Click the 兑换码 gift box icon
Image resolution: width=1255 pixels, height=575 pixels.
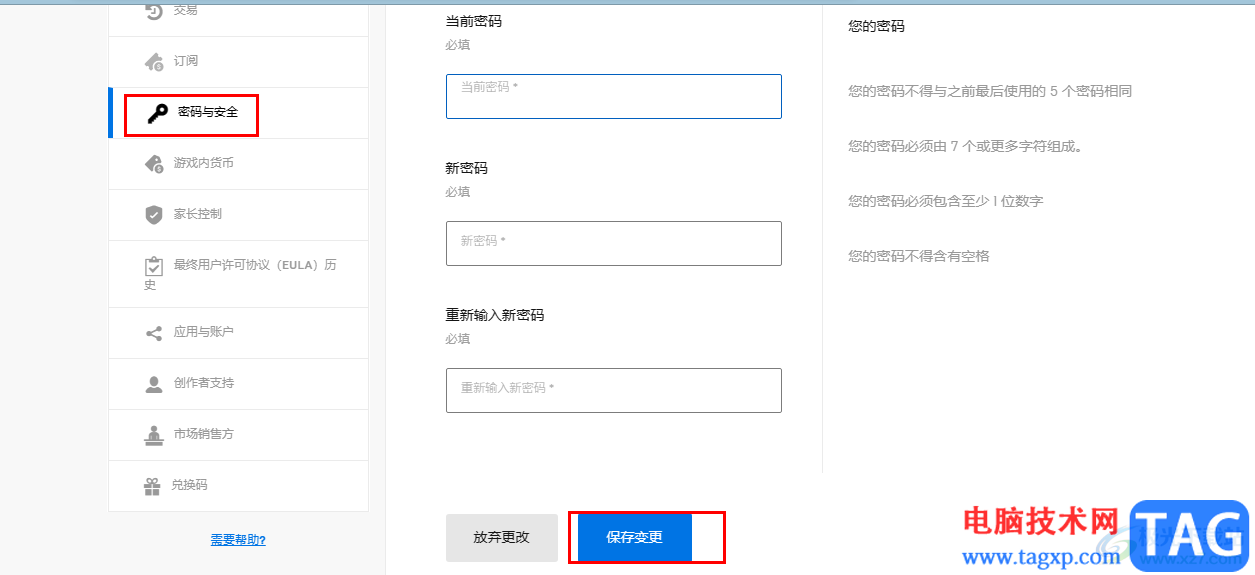point(152,486)
